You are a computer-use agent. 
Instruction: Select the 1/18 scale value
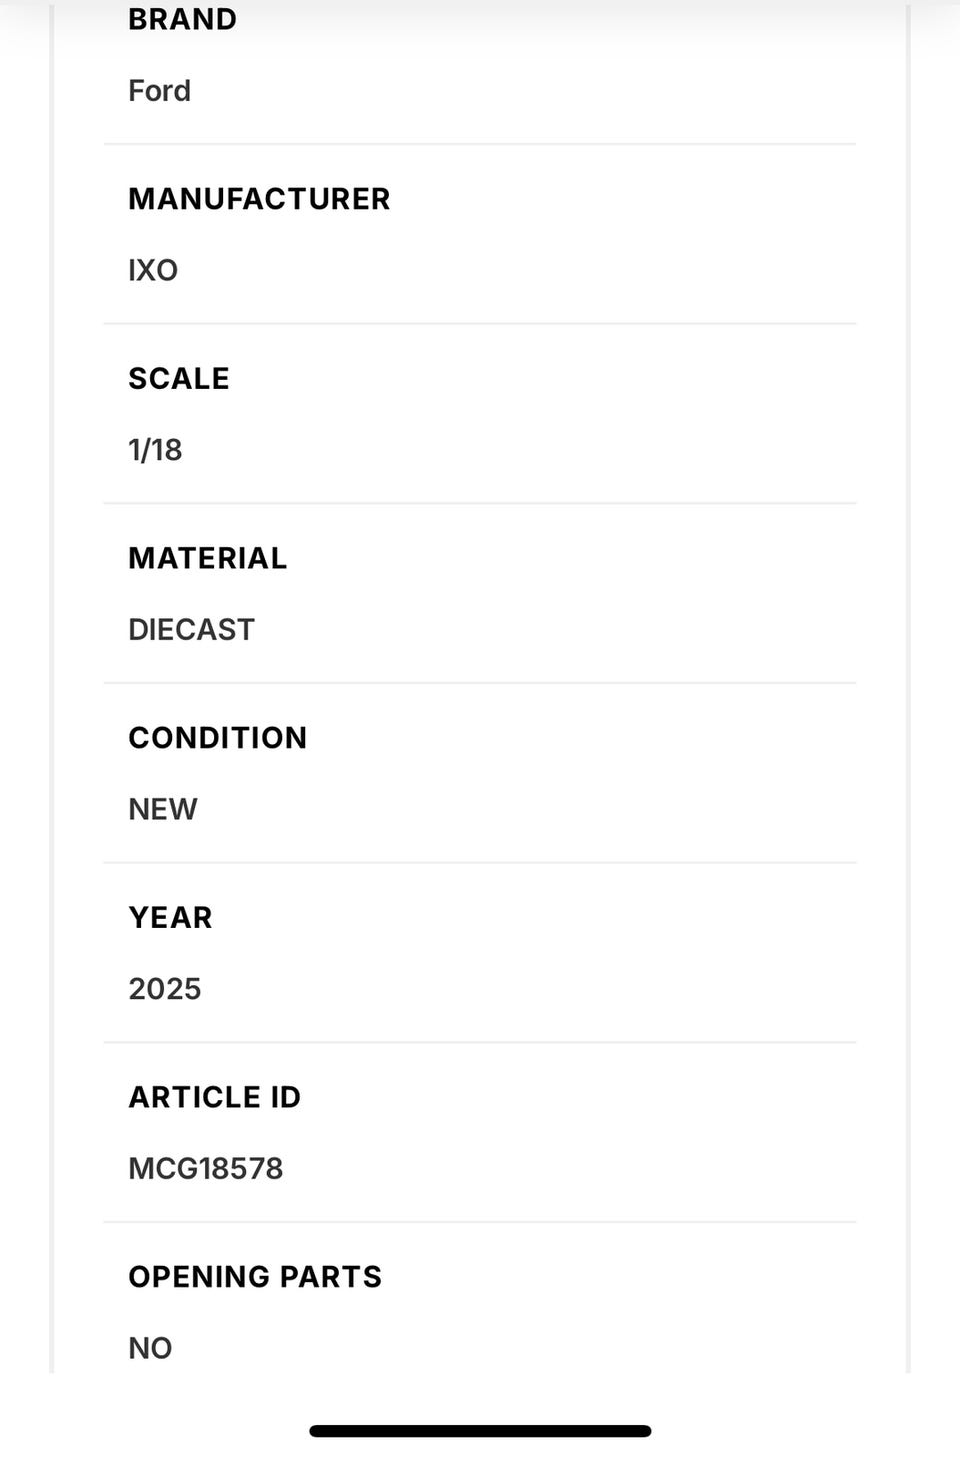[155, 450]
